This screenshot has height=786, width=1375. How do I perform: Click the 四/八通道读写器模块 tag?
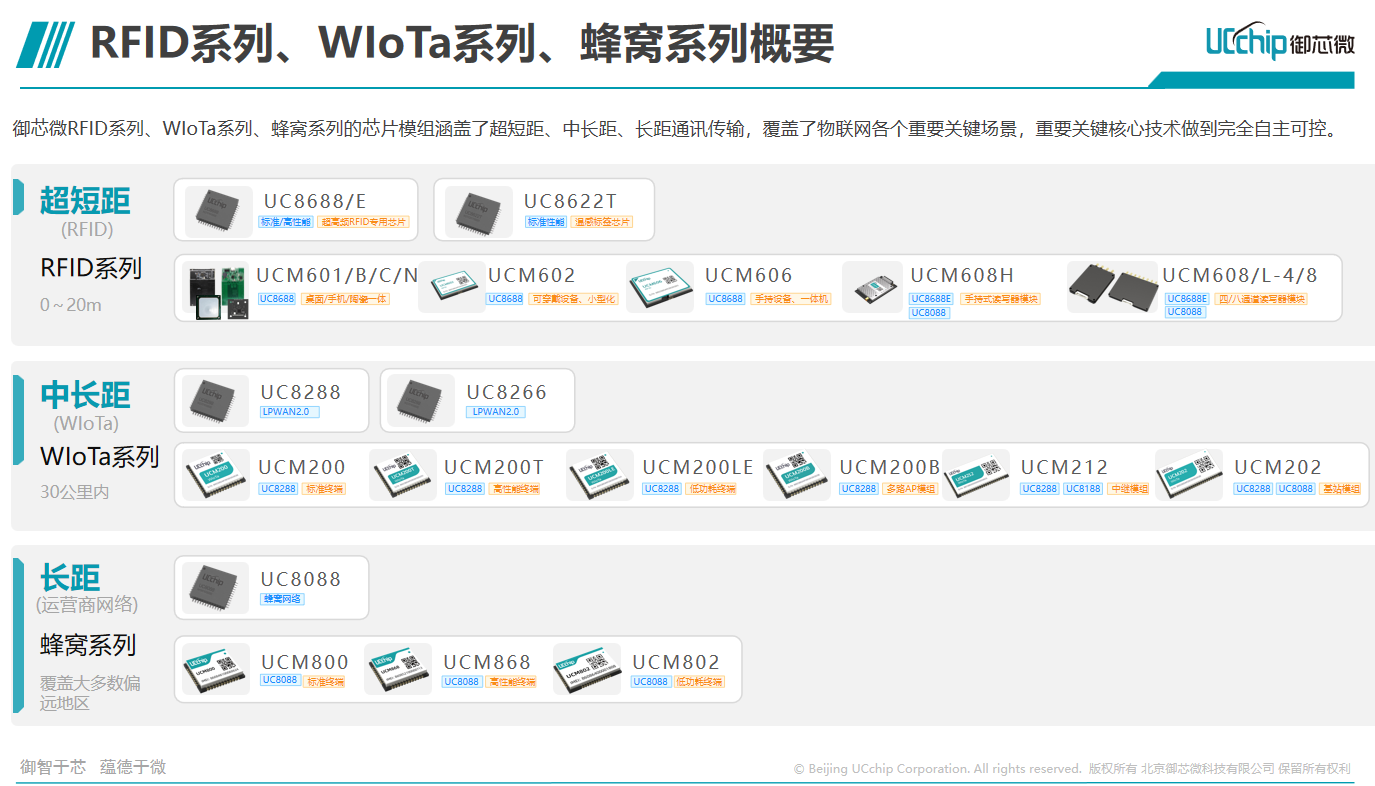pos(1261,299)
